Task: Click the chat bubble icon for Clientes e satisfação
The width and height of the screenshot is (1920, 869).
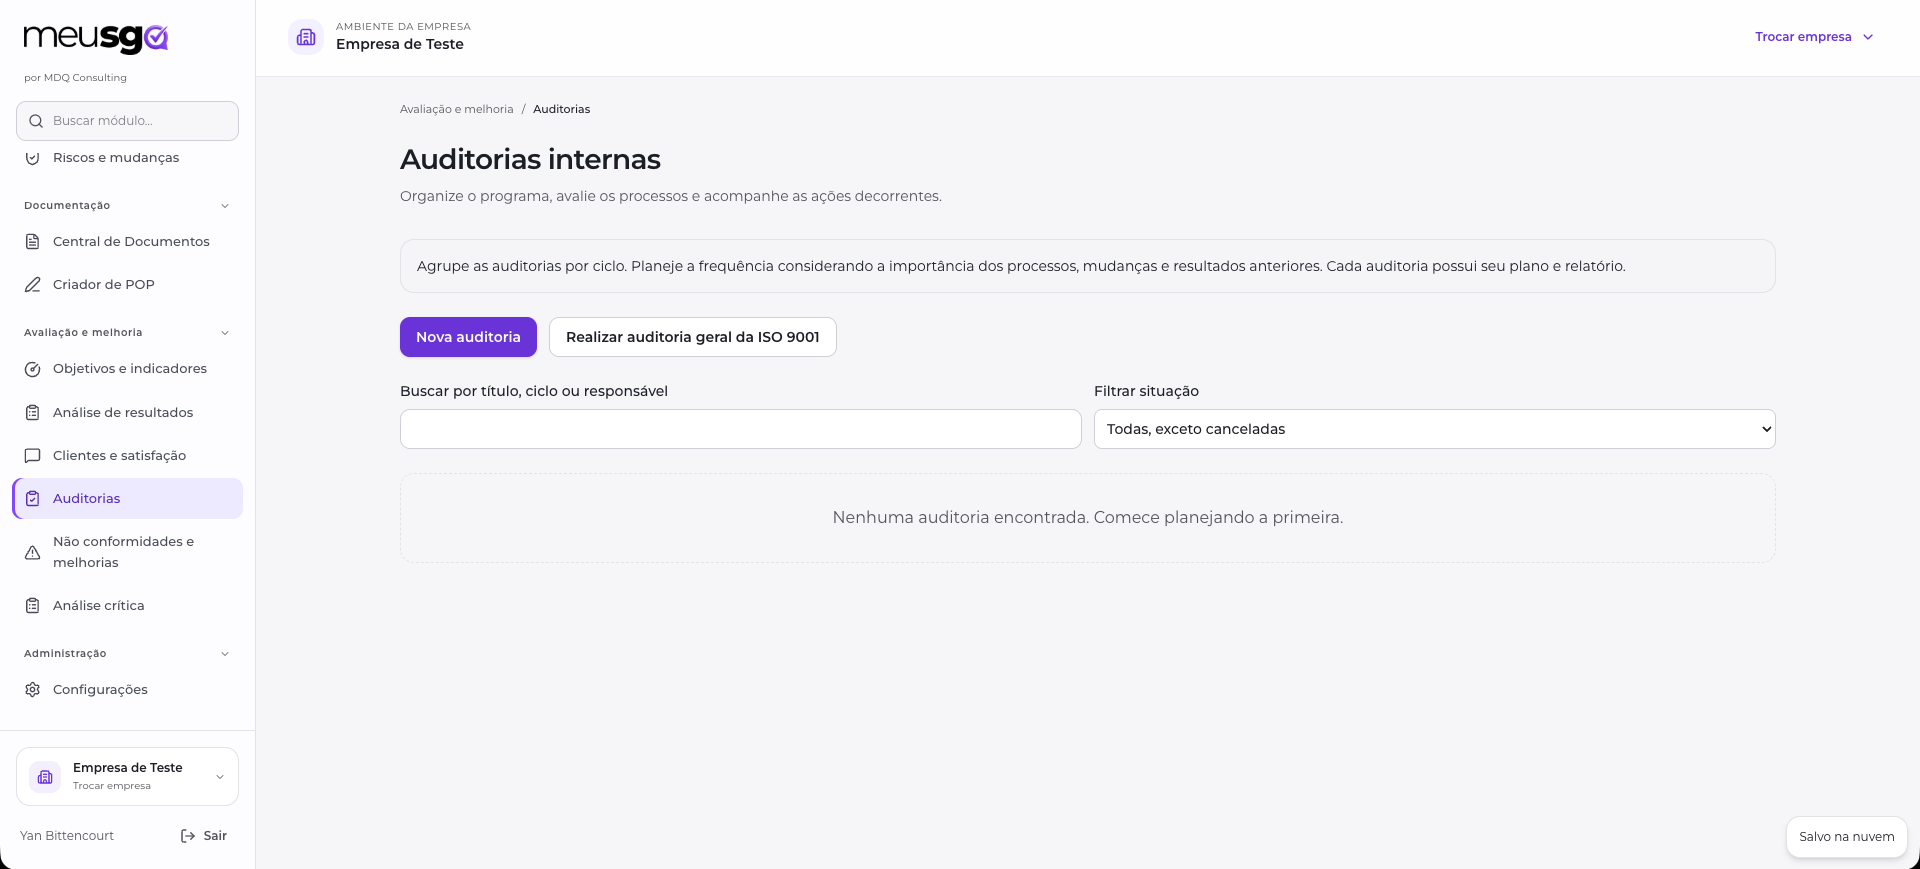Action: point(33,456)
